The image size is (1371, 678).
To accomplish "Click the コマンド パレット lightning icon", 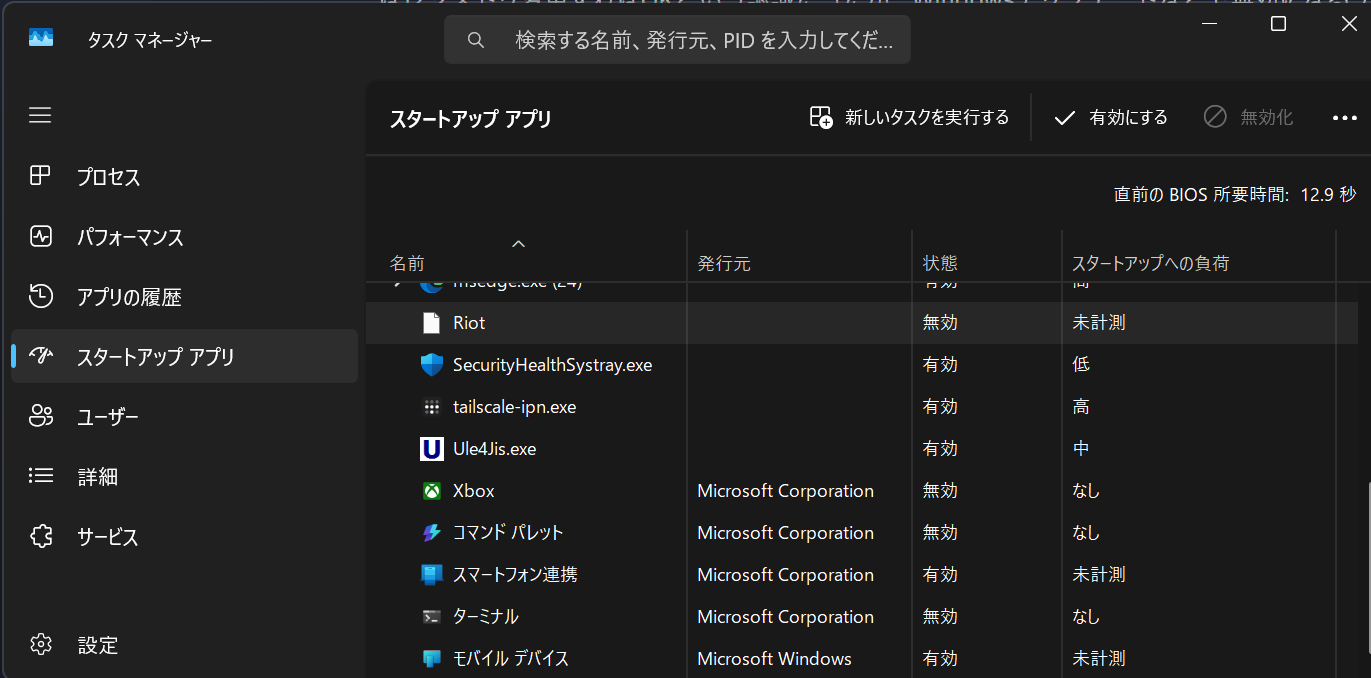I will [x=432, y=533].
